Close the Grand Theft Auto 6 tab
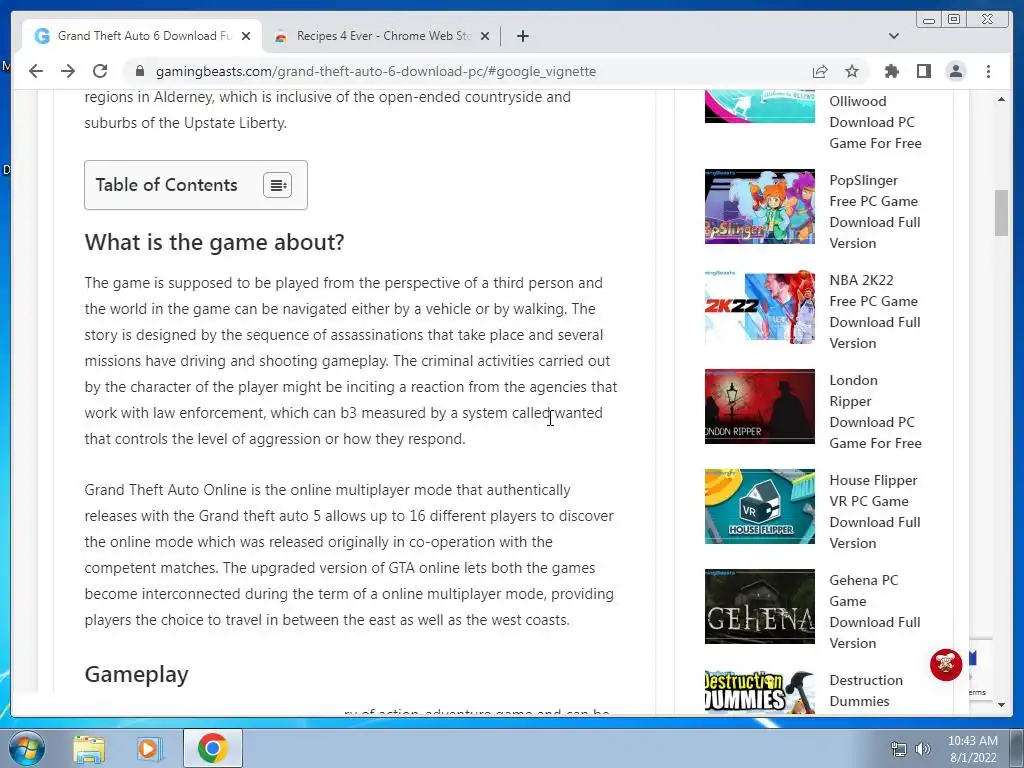Image resolution: width=1024 pixels, height=768 pixels. (246, 36)
